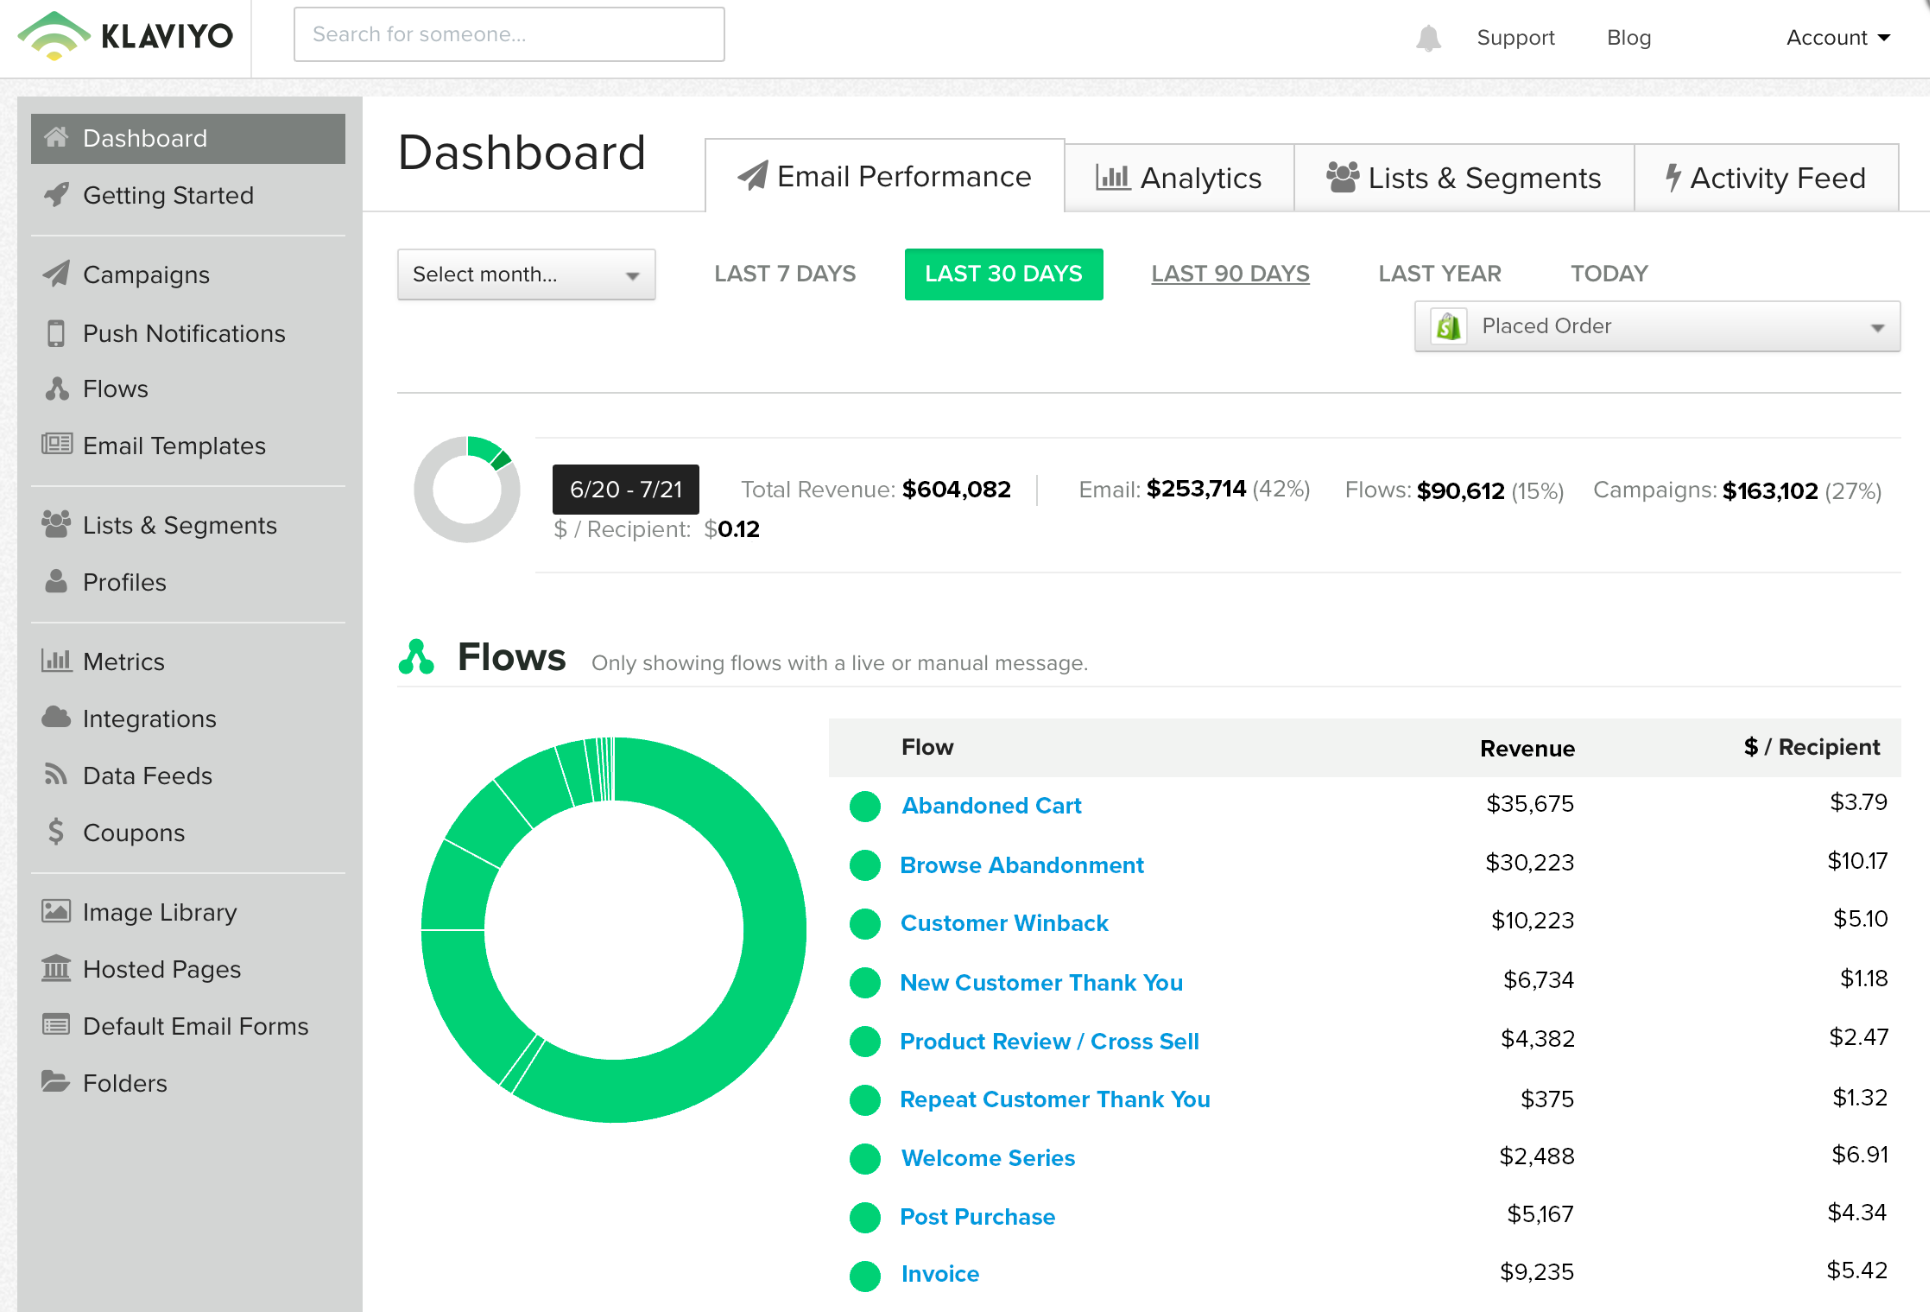Set the date range to TODAY
The height and width of the screenshot is (1312, 1930).
(x=1608, y=274)
